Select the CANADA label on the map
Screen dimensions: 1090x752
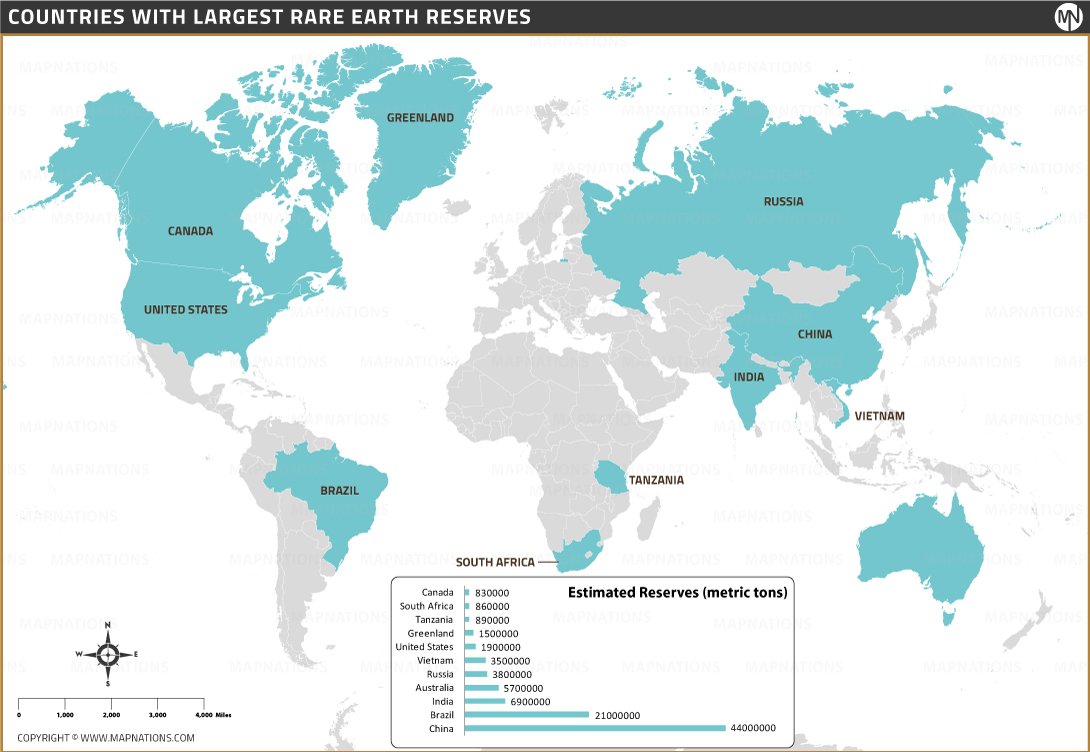(190, 231)
